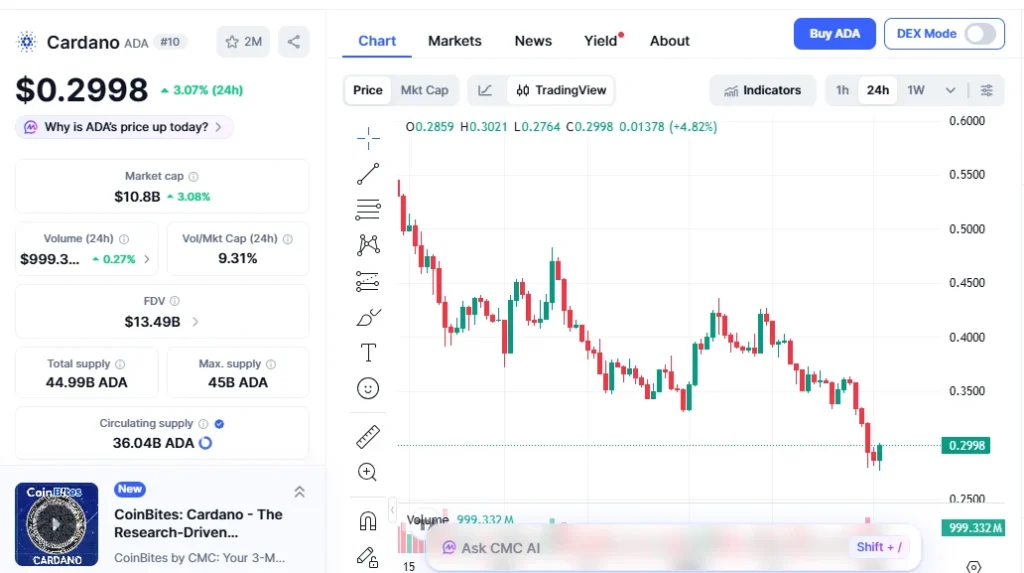Select the brush drawing tool

[x=368, y=317]
